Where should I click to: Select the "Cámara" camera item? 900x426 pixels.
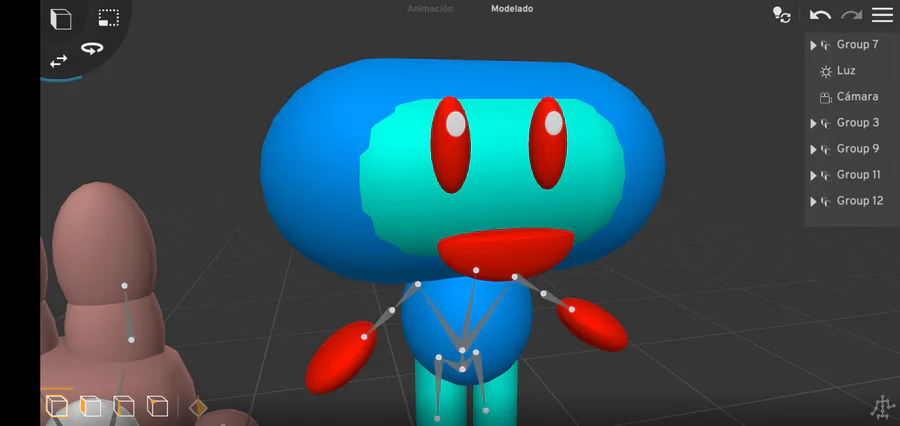(858, 96)
